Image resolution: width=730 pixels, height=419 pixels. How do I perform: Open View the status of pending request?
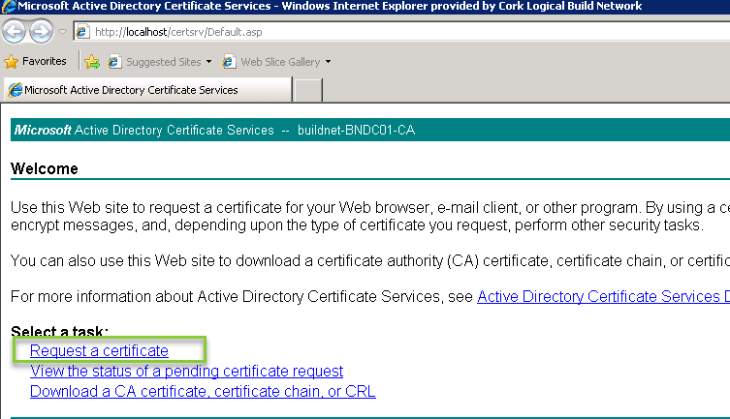tap(186, 371)
